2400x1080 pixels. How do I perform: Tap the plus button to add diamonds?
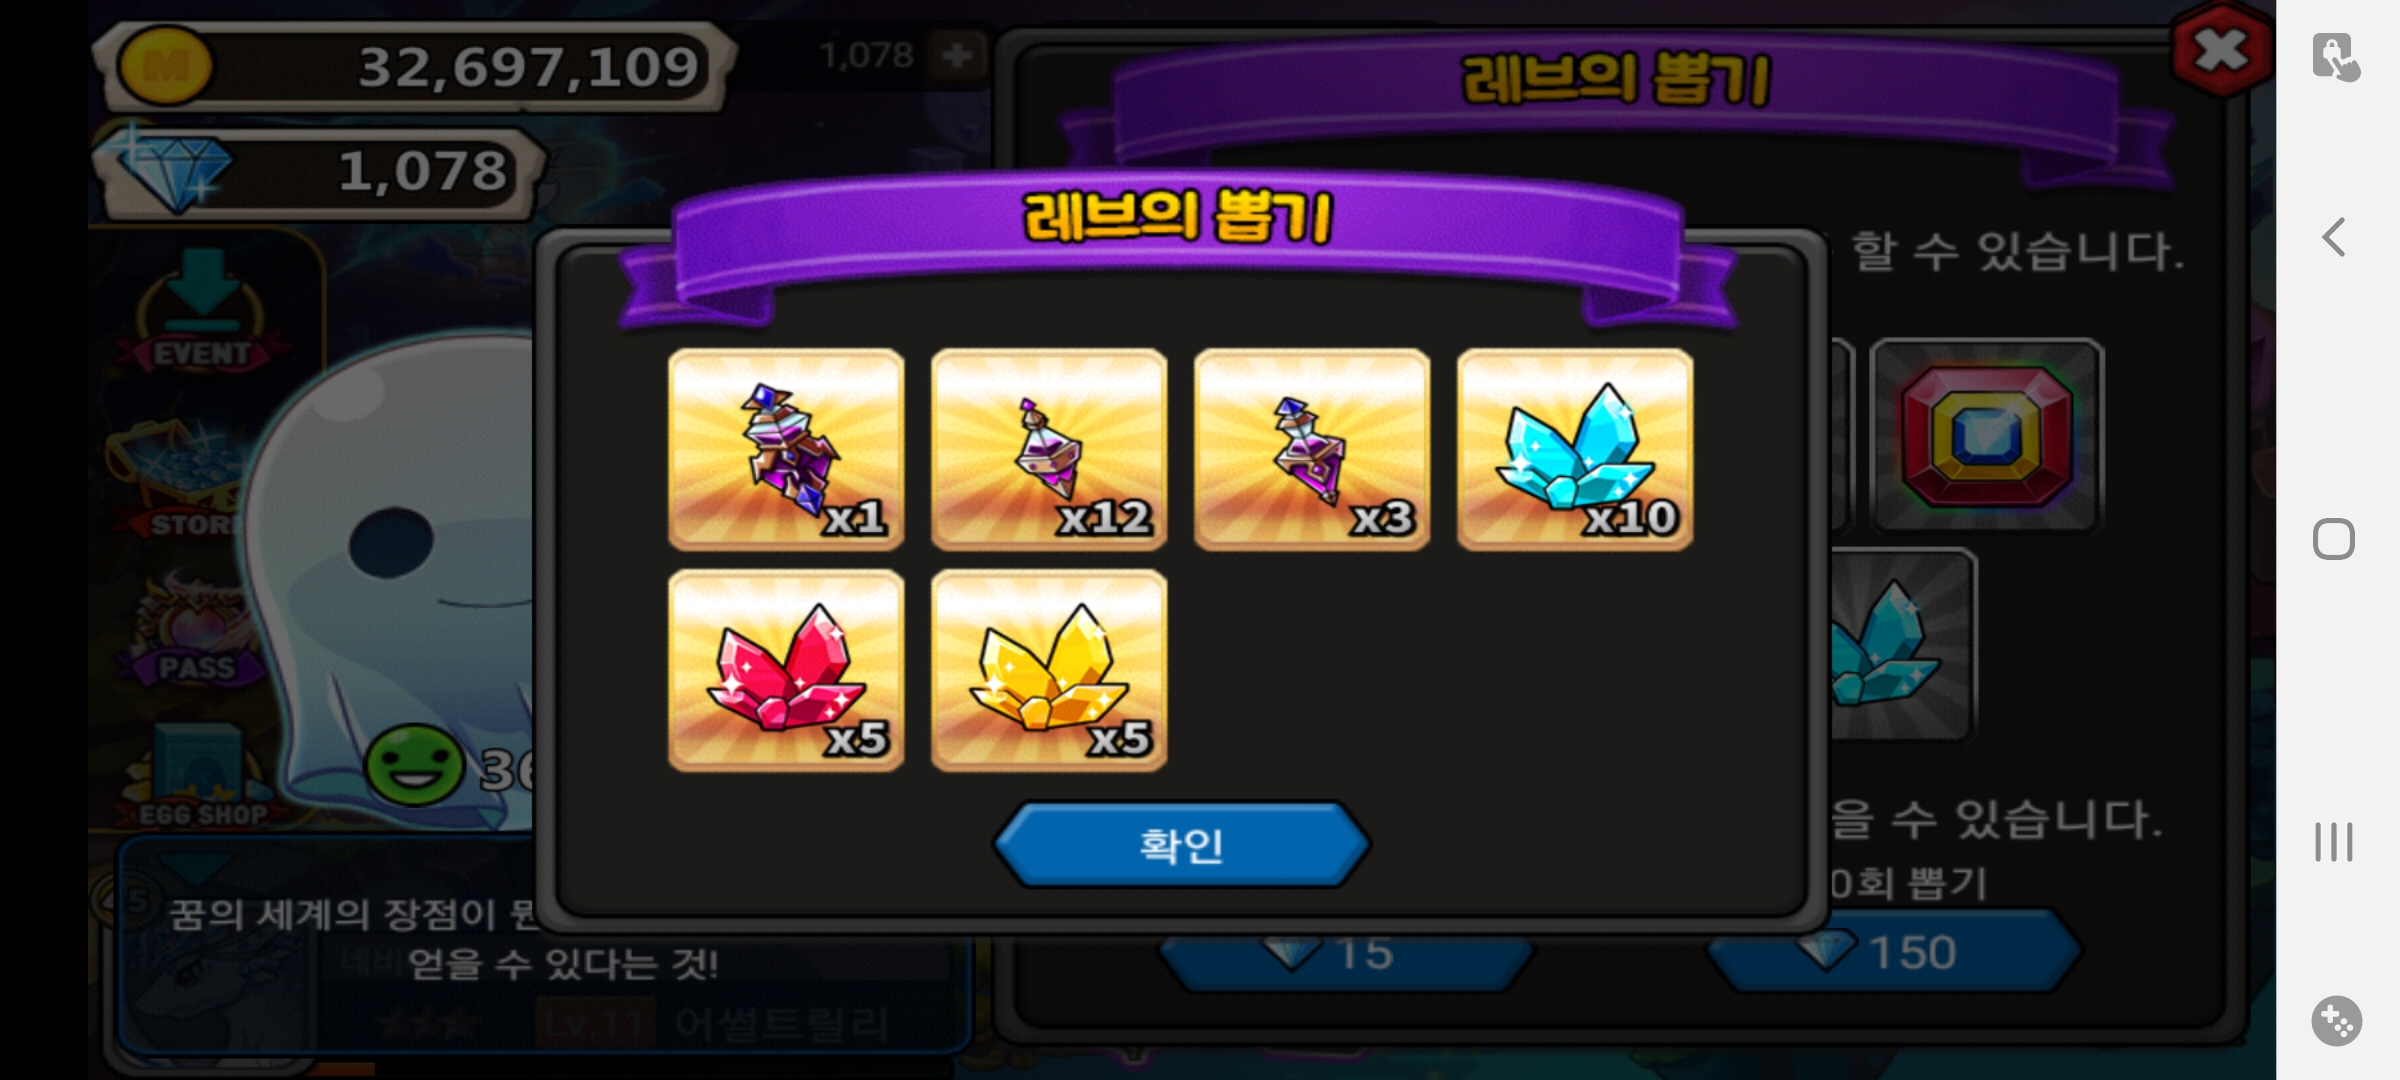coord(956,55)
